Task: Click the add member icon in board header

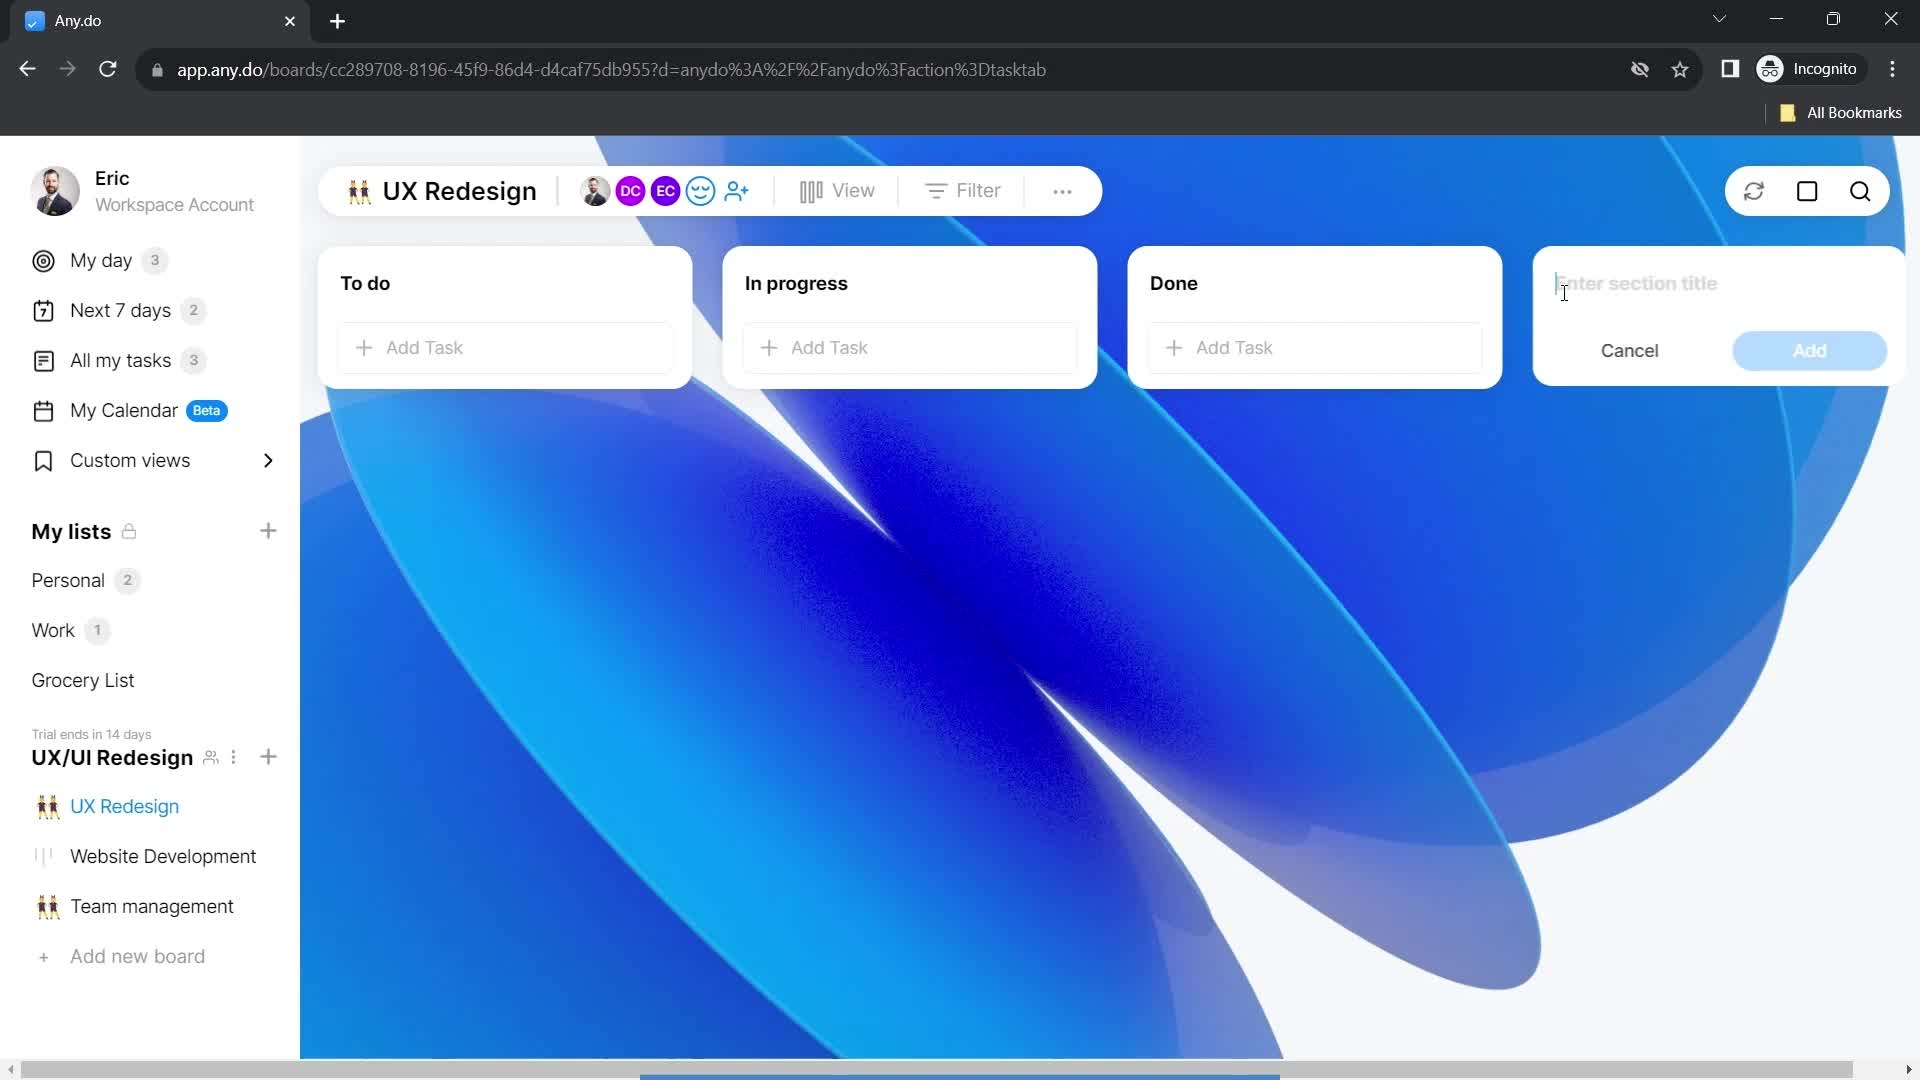Action: tap(738, 191)
